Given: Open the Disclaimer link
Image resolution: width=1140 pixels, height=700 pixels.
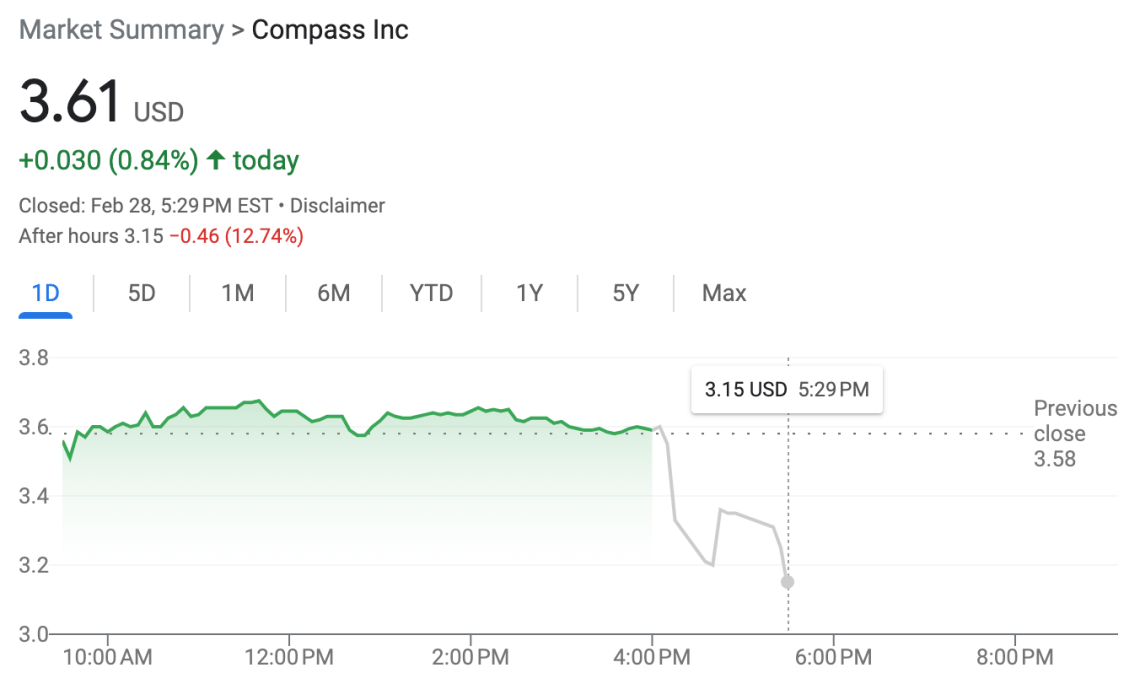Looking at the screenshot, I should pyautogui.click(x=337, y=206).
